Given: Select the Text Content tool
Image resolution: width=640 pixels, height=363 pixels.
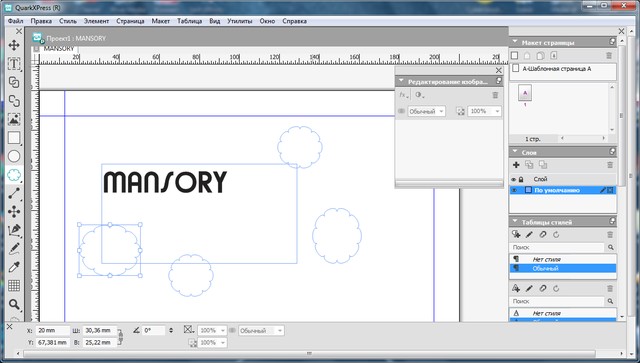Looking at the screenshot, I should pos(14,64).
